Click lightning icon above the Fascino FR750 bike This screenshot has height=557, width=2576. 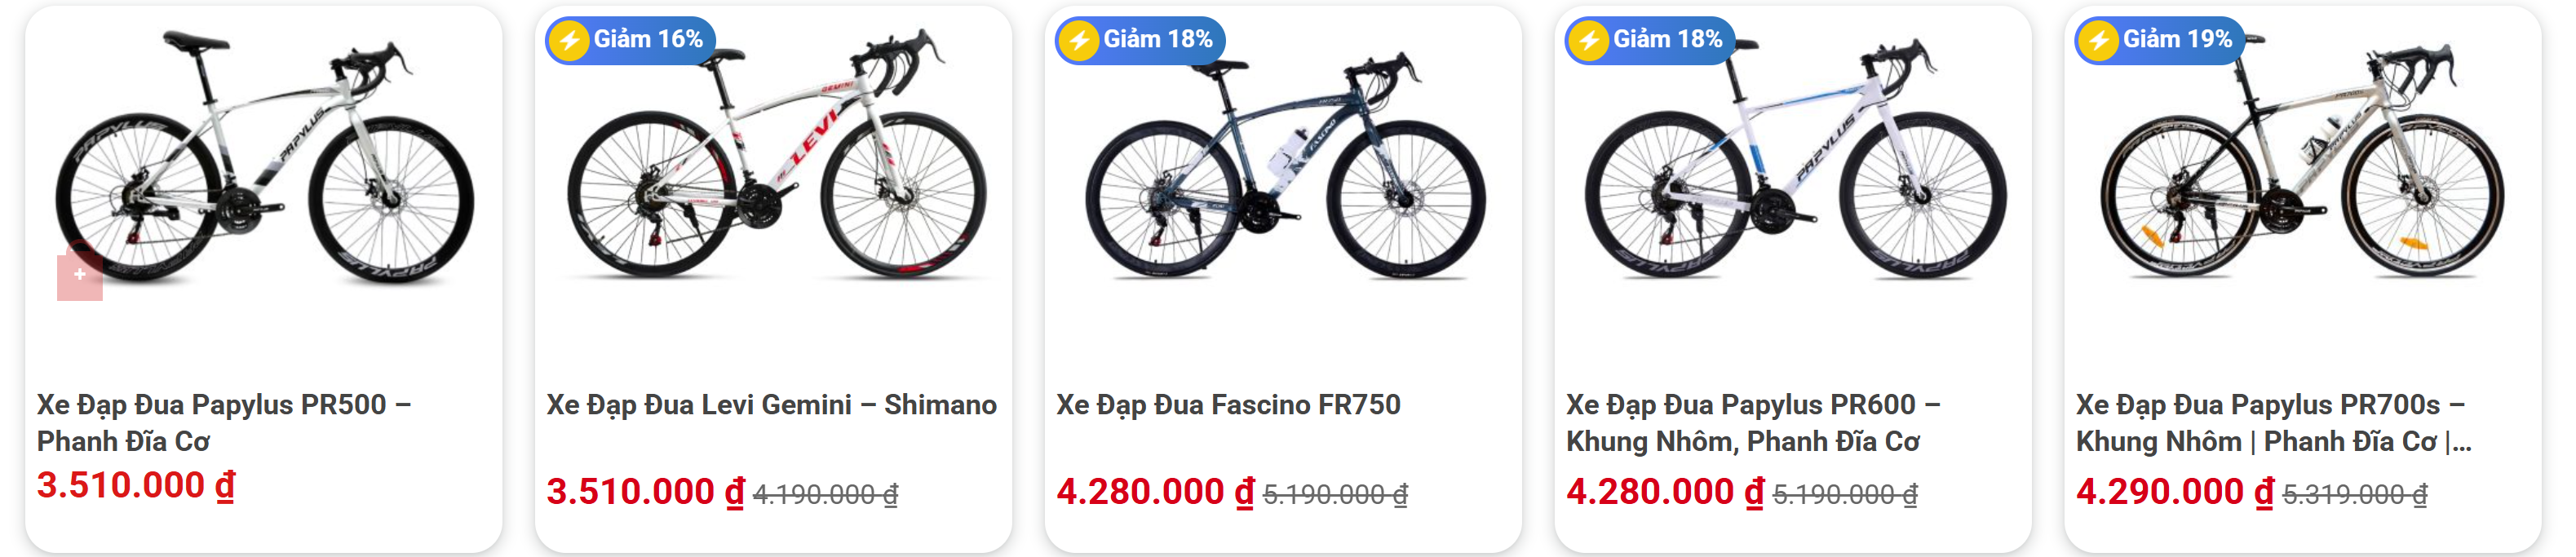[1079, 41]
